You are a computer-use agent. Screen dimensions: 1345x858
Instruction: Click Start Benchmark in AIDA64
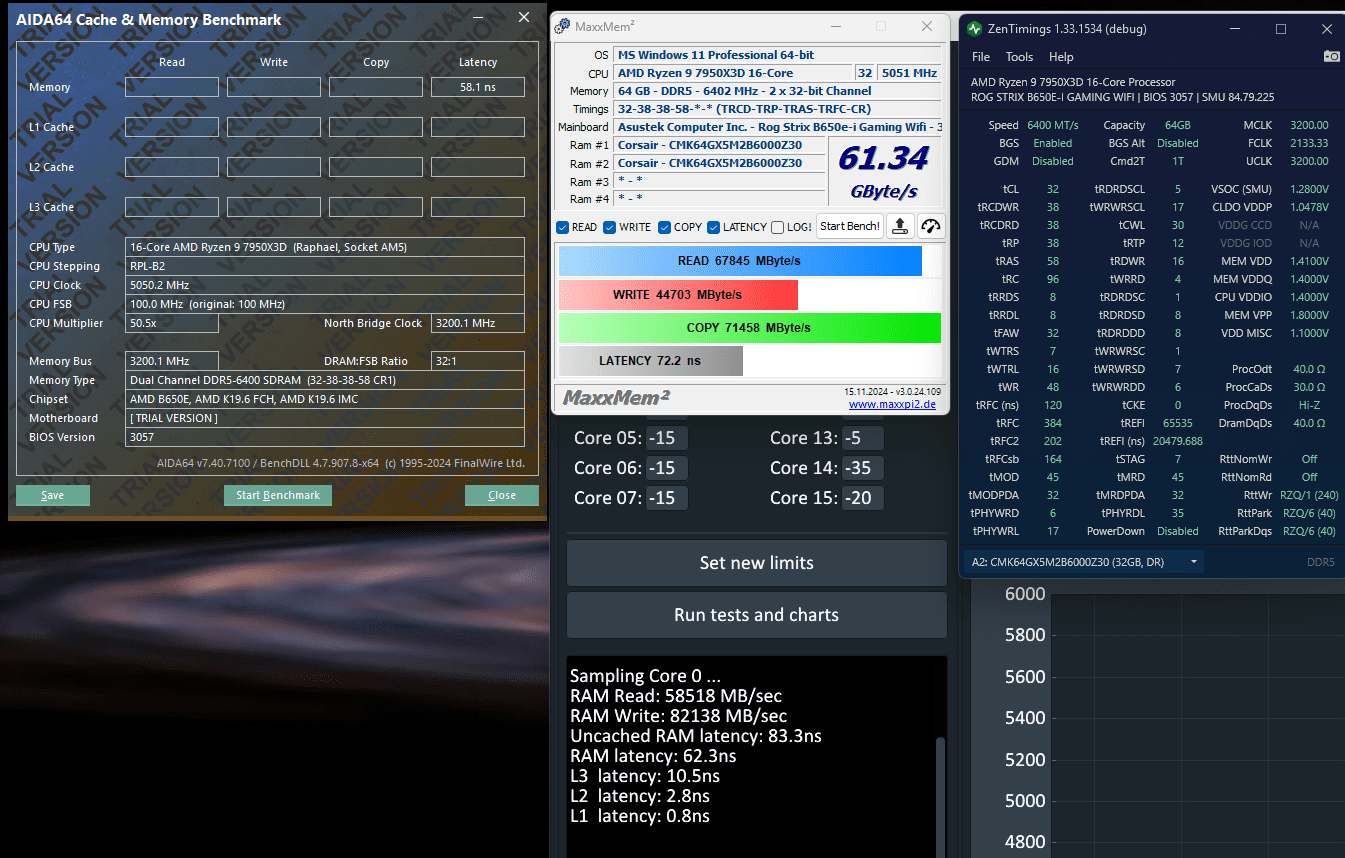tap(278, 495)
